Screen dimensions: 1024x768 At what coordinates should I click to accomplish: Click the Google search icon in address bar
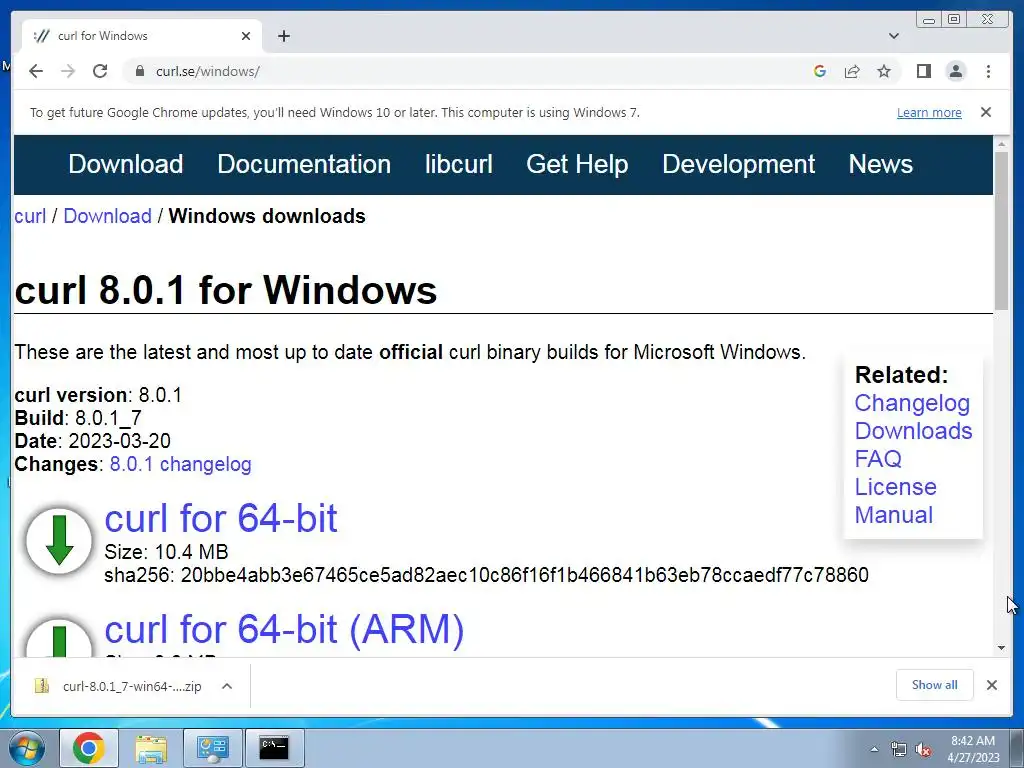pos(820,71)
